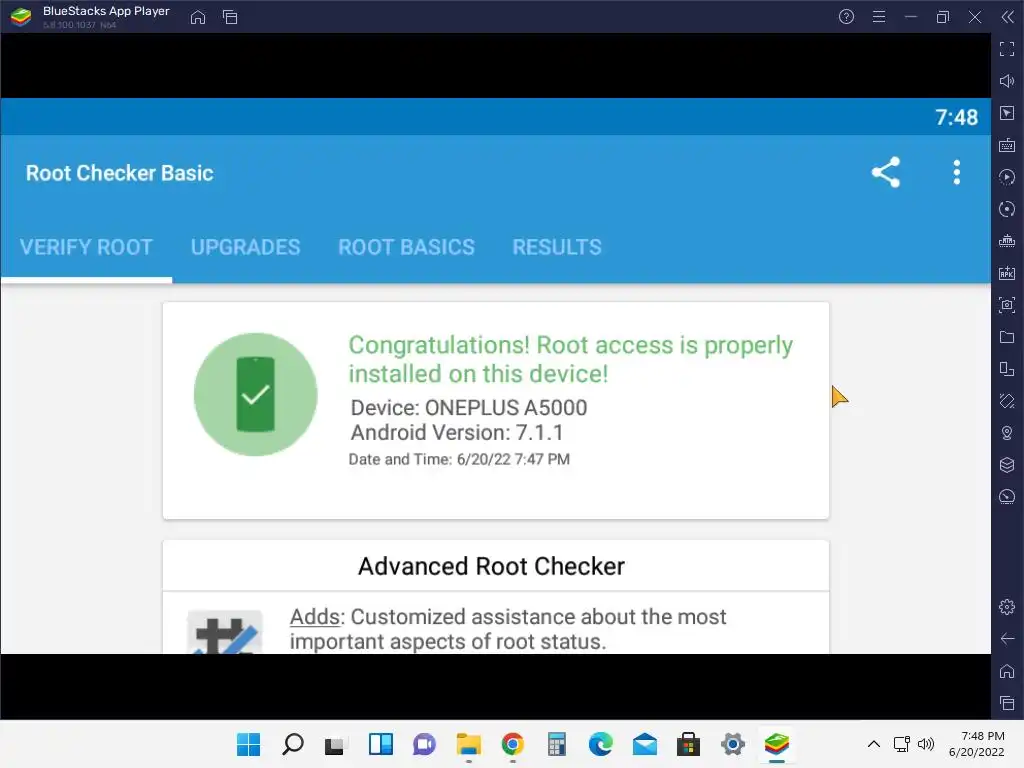This screenshot has height=768, width=1024.
Task: Launch Chrome from the taskbar
Action: 513,744
